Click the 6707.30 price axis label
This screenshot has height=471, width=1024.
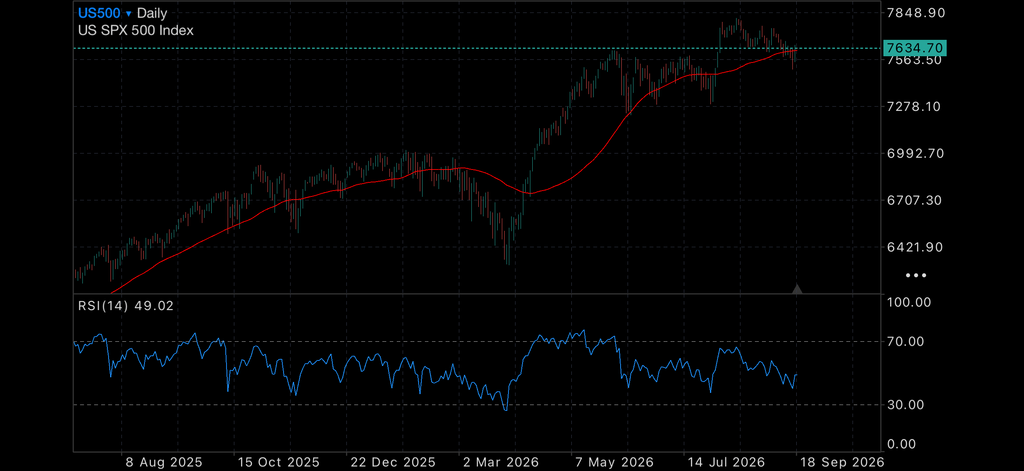click(x=914, y=200)
